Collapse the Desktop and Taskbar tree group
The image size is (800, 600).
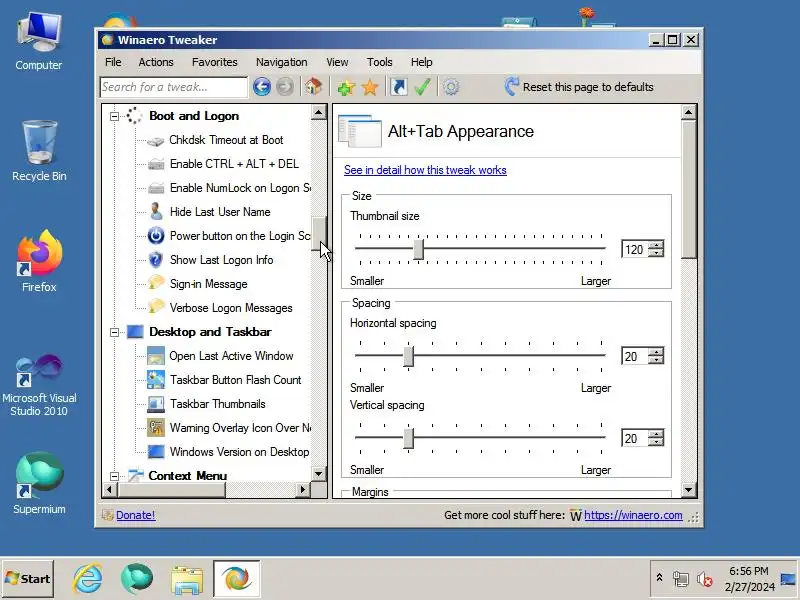coord(115,333)
